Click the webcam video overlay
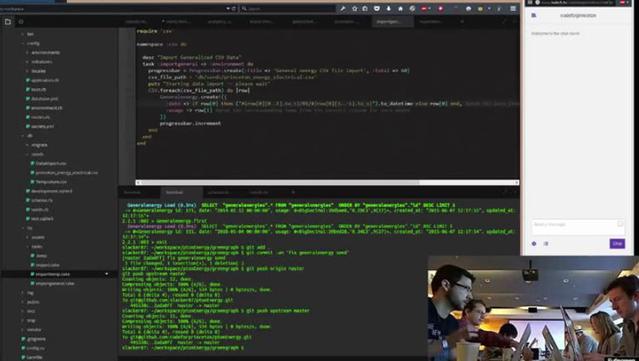 tap(533, 308)
